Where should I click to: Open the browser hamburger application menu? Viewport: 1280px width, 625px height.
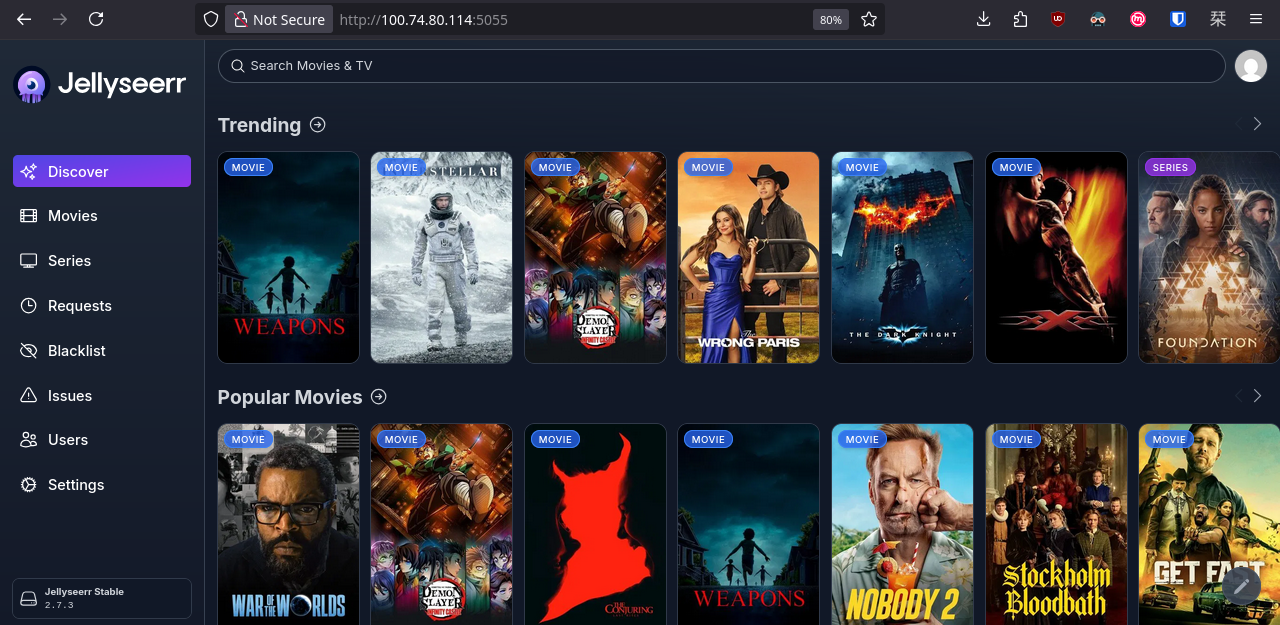1256,19
